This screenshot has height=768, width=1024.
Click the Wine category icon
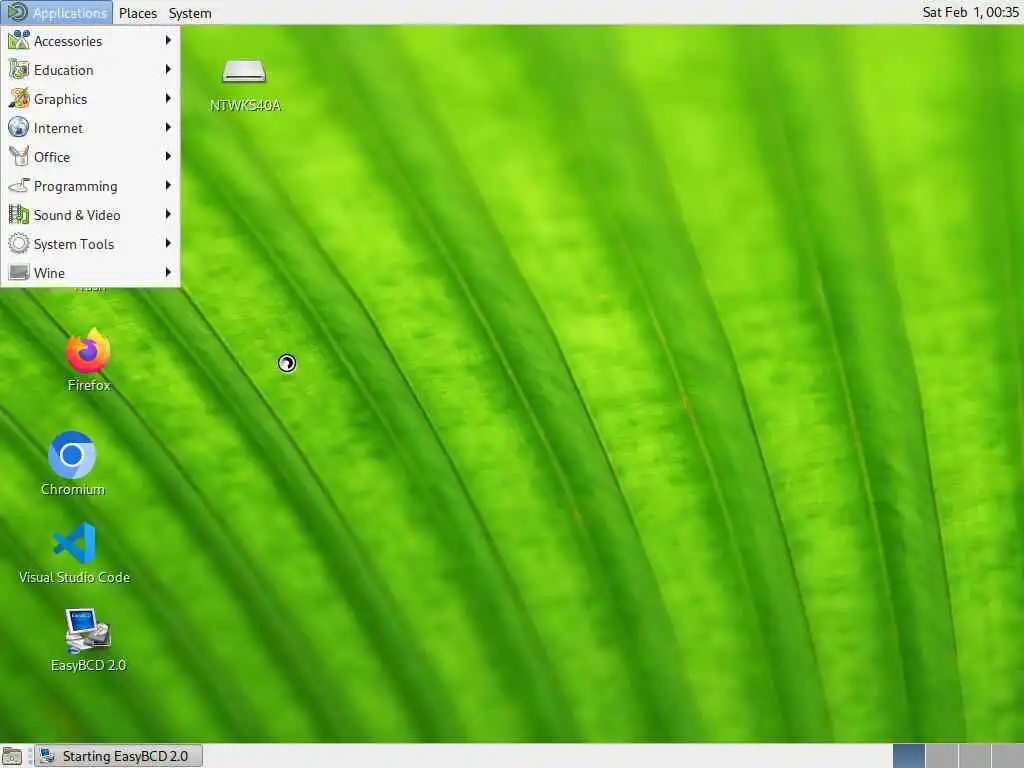pos(18,272)
